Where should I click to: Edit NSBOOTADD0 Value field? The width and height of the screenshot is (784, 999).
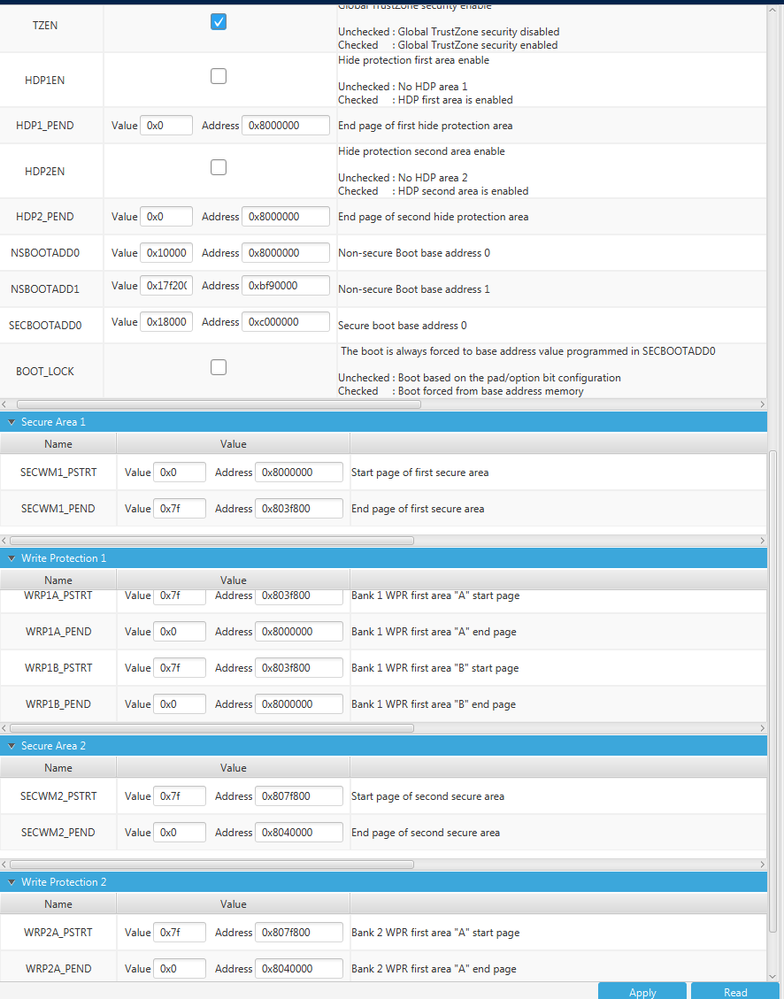166,253
